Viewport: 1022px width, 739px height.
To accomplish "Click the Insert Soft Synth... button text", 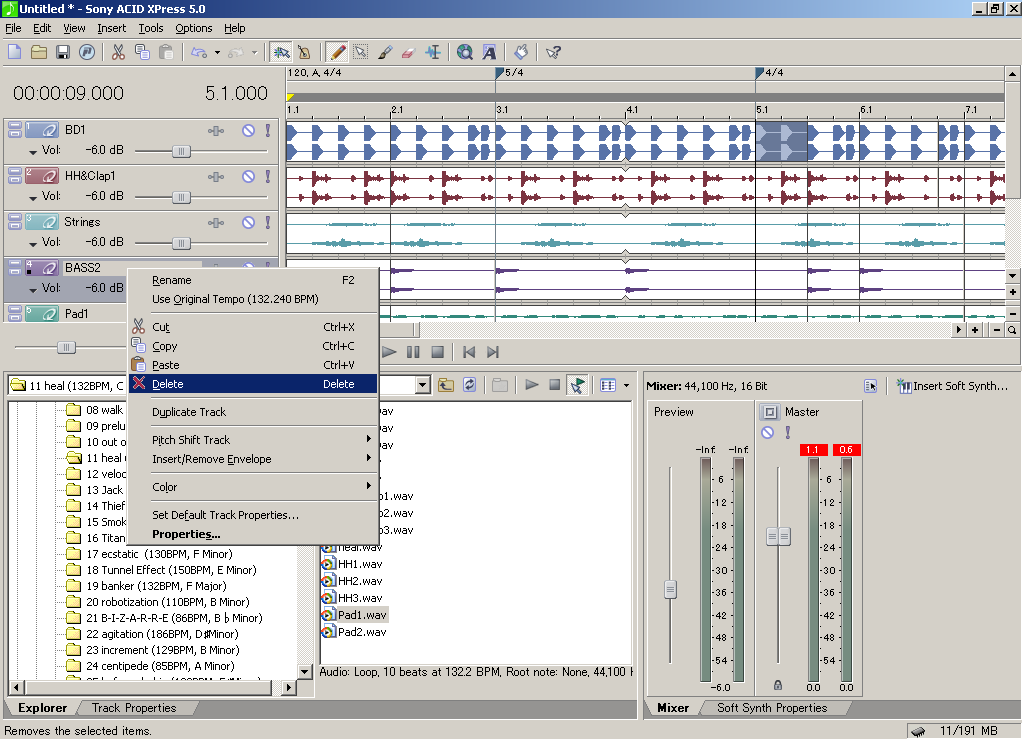I will (x=960, y=386).
